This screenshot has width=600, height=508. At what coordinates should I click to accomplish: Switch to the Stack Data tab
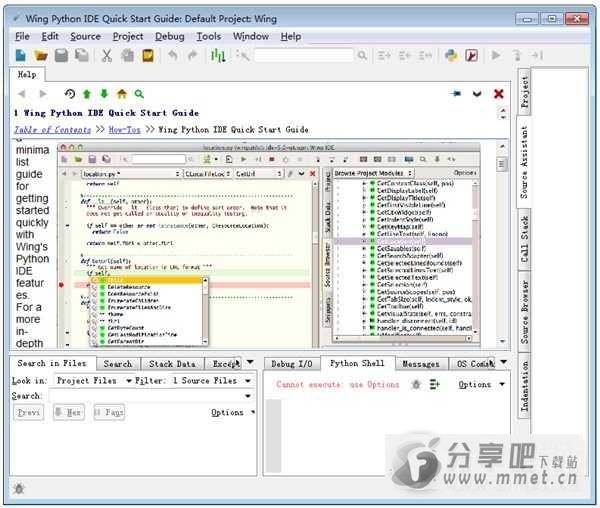(172, 364)
